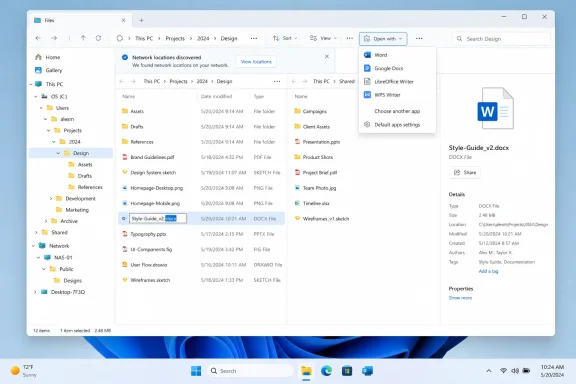
Task: Click the Add a tag link
Action: point(488,271)
